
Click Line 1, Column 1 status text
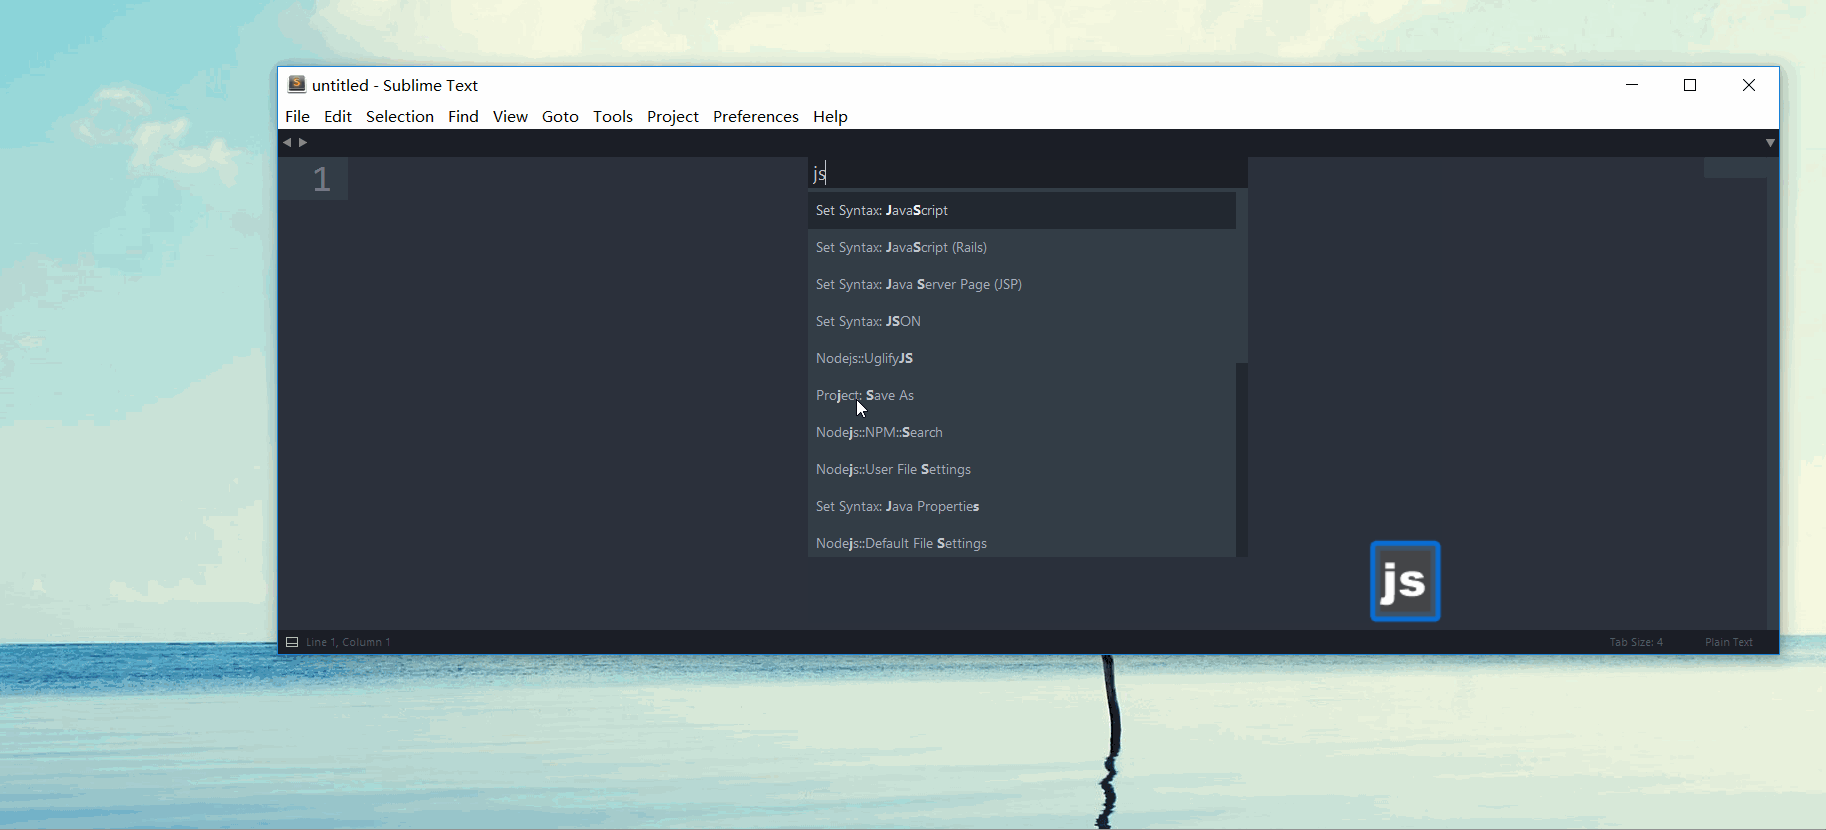348,642
